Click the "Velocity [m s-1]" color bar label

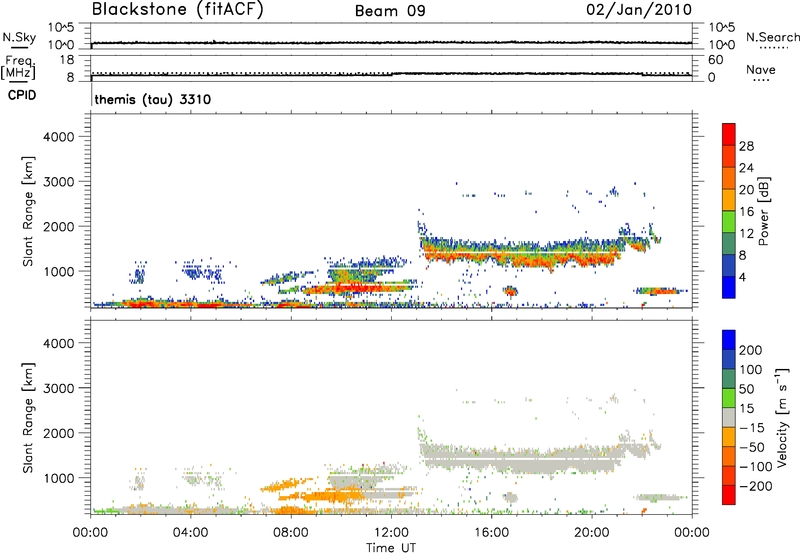782,418
